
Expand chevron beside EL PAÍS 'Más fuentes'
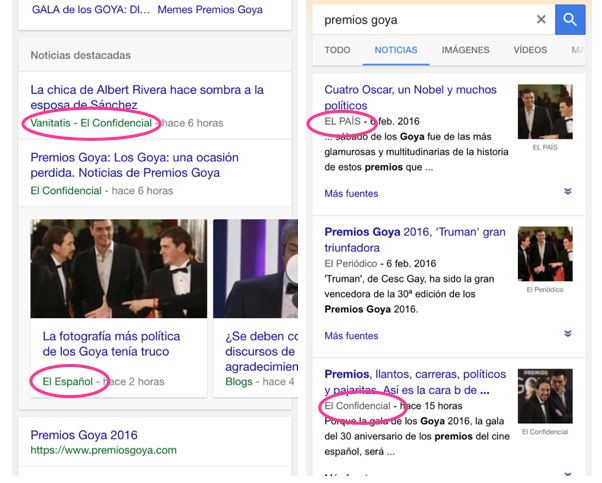point(568,191)
